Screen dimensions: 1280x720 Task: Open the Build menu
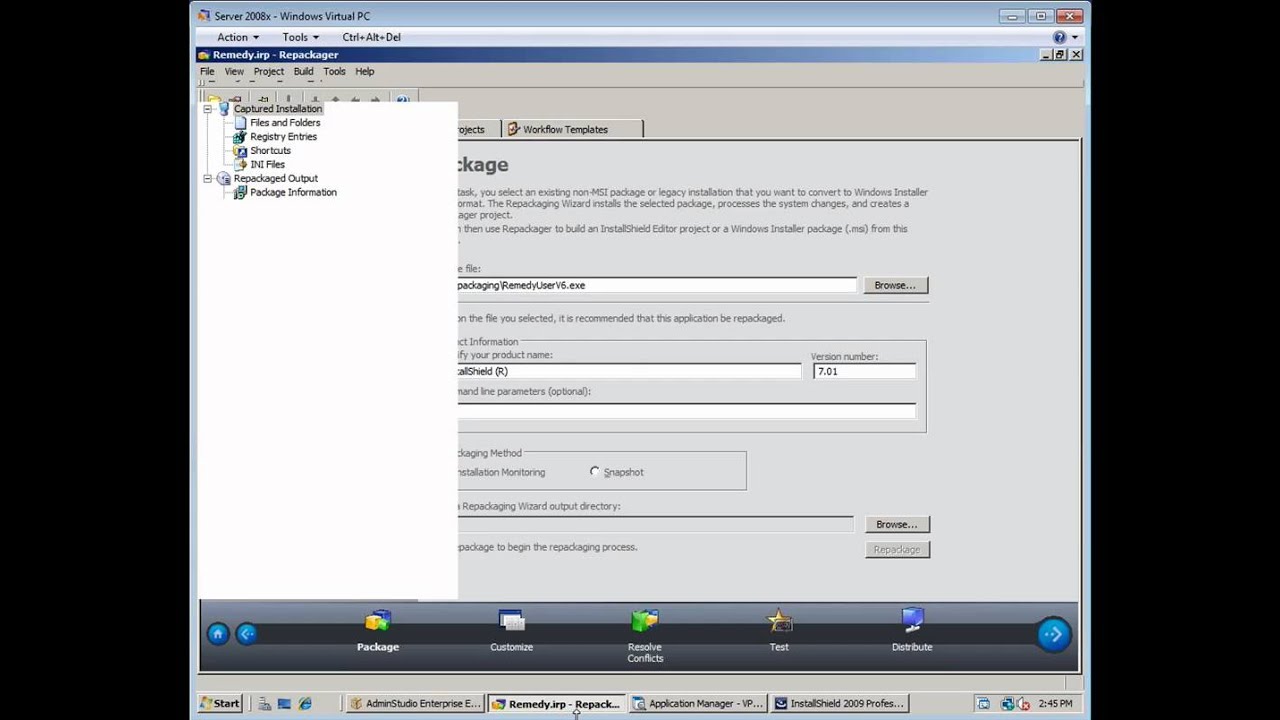pos(303,72)
